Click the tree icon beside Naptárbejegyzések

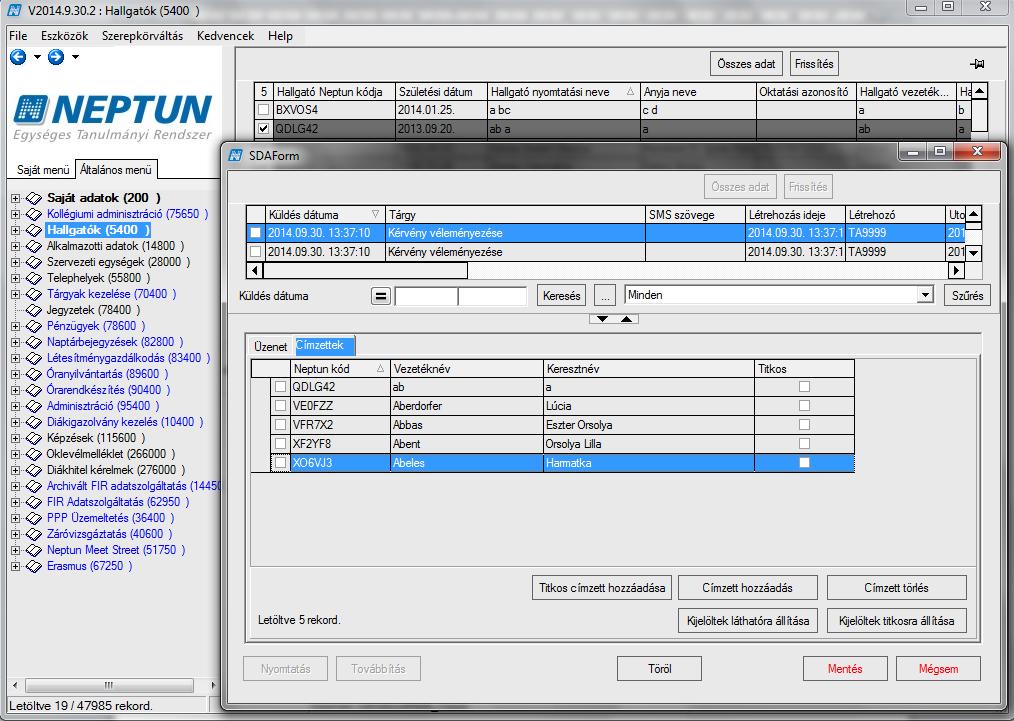pyautogui.click(x=34, y=342)
